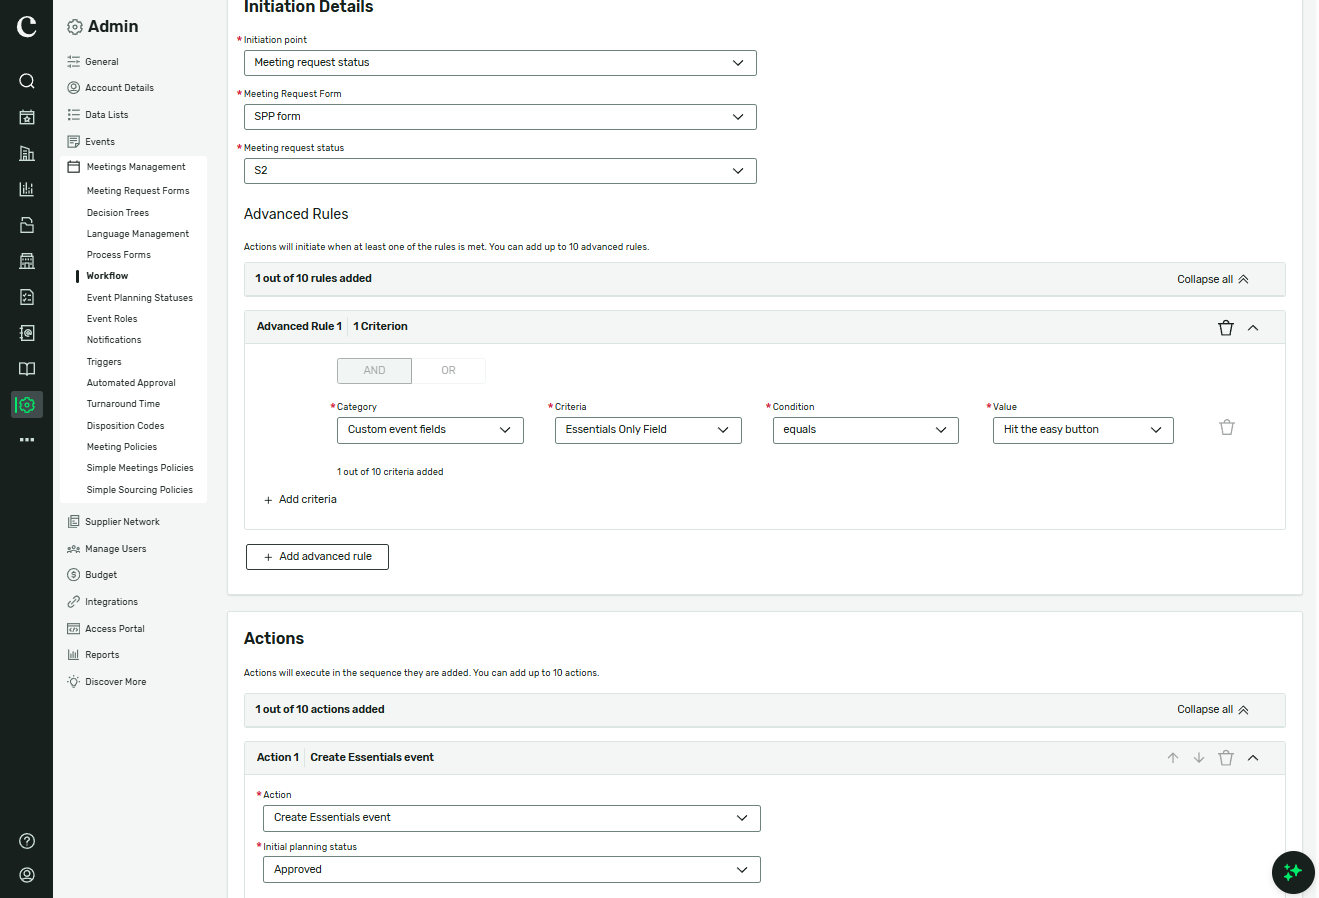The height and width of the screenshot is (898, 1319).
Task: Open the Value dropdown
Action: pyautogui.click(x=1083, y=430)
